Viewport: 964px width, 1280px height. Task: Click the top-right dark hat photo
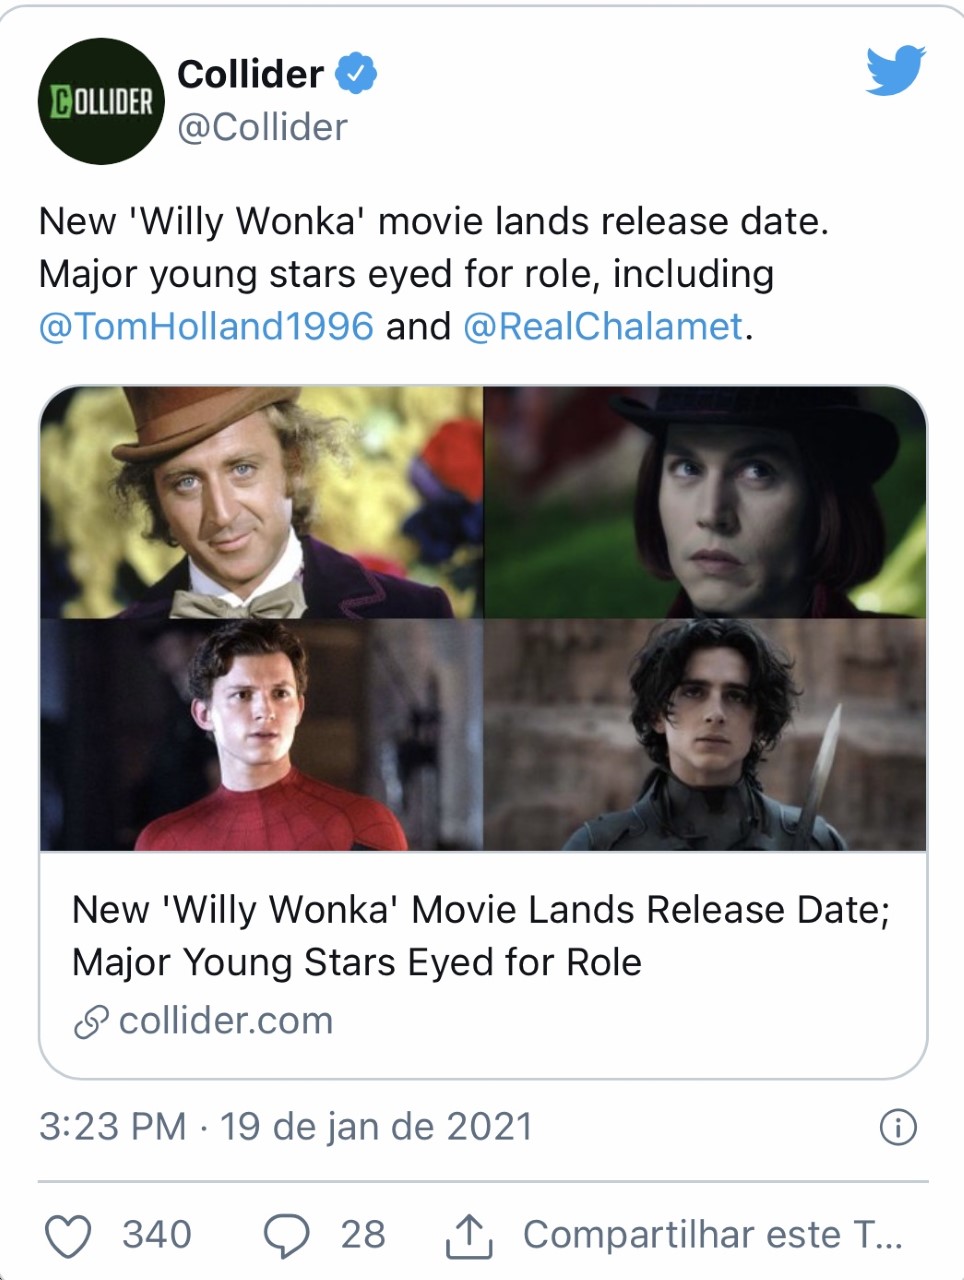(x=705, y=502)
